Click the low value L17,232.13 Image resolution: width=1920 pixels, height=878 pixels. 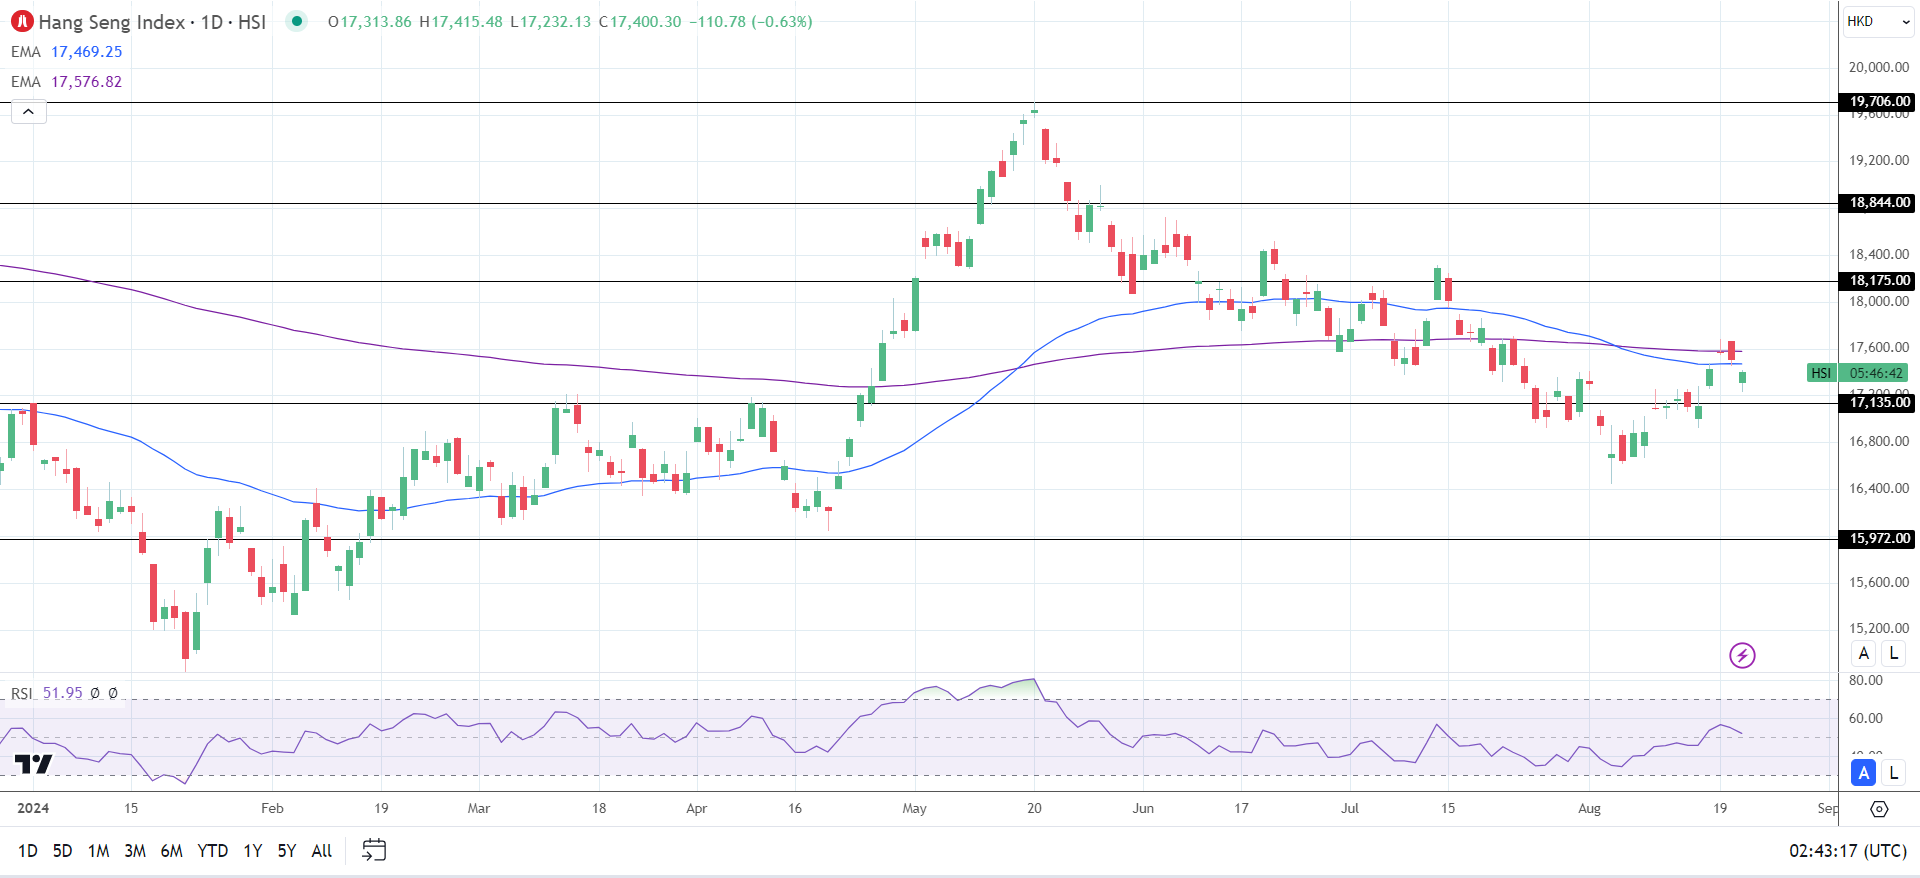click(550, 22)
